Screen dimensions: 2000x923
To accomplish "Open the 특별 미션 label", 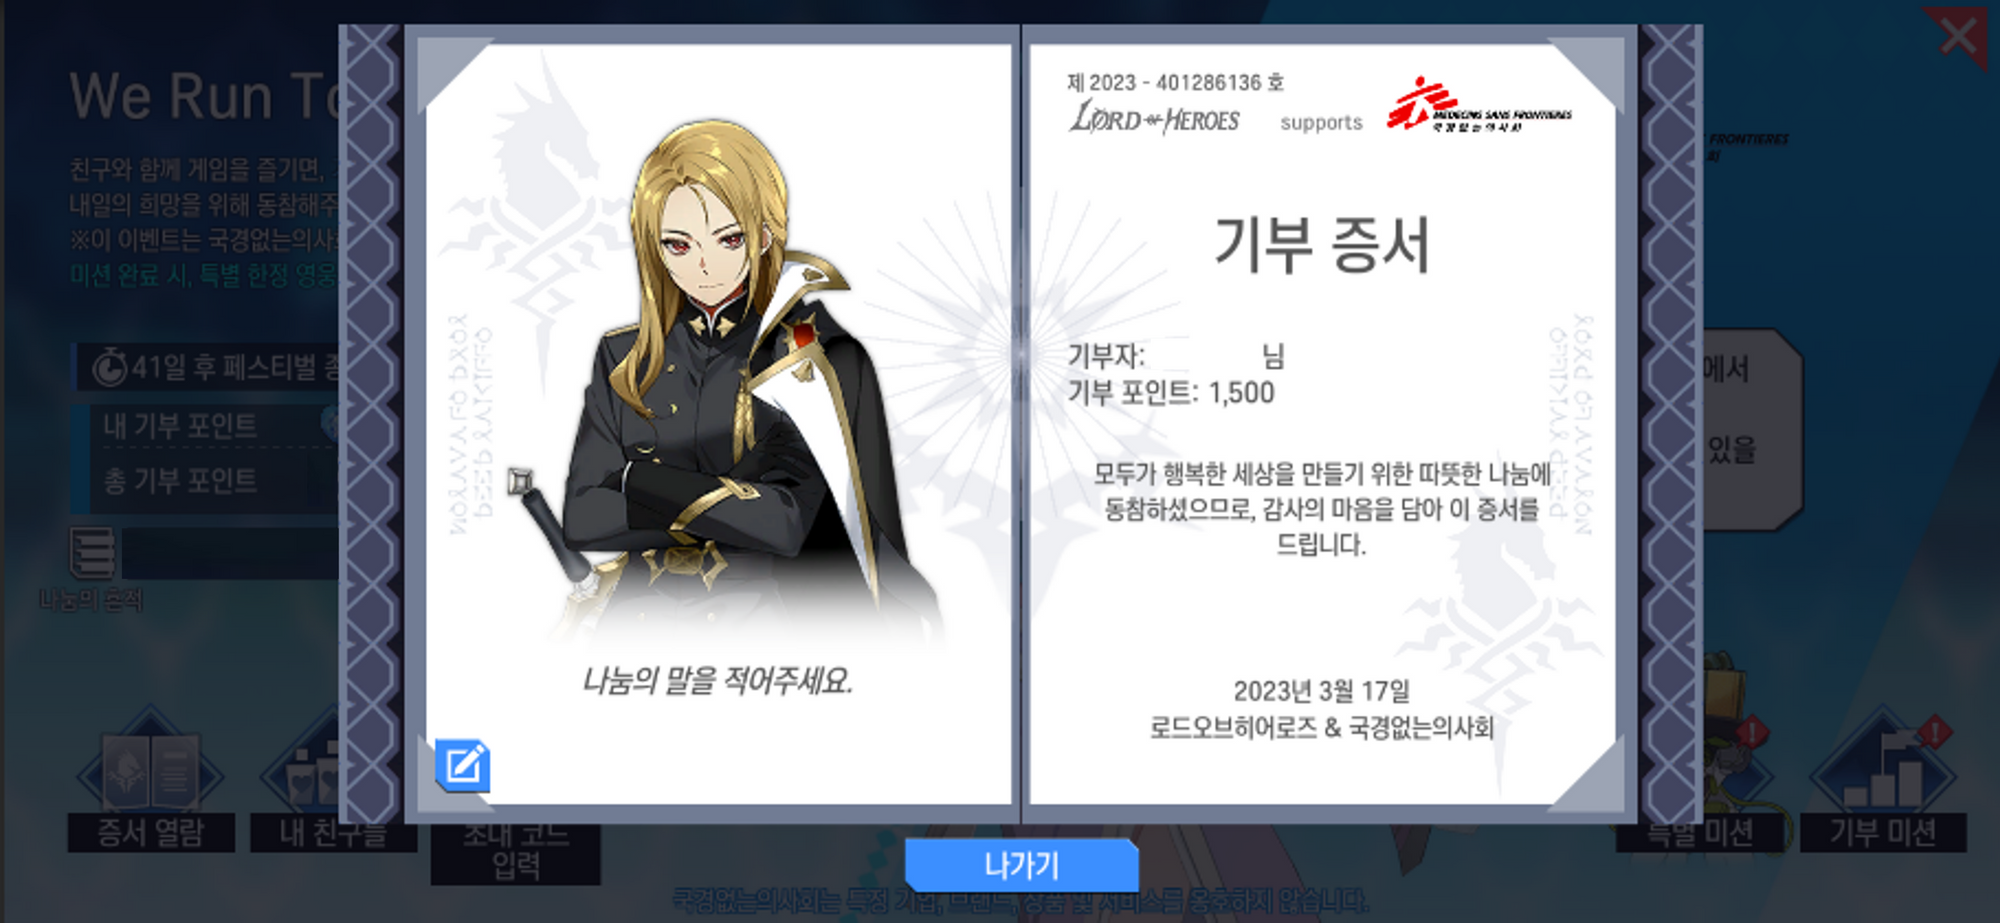I will 1700,833.
